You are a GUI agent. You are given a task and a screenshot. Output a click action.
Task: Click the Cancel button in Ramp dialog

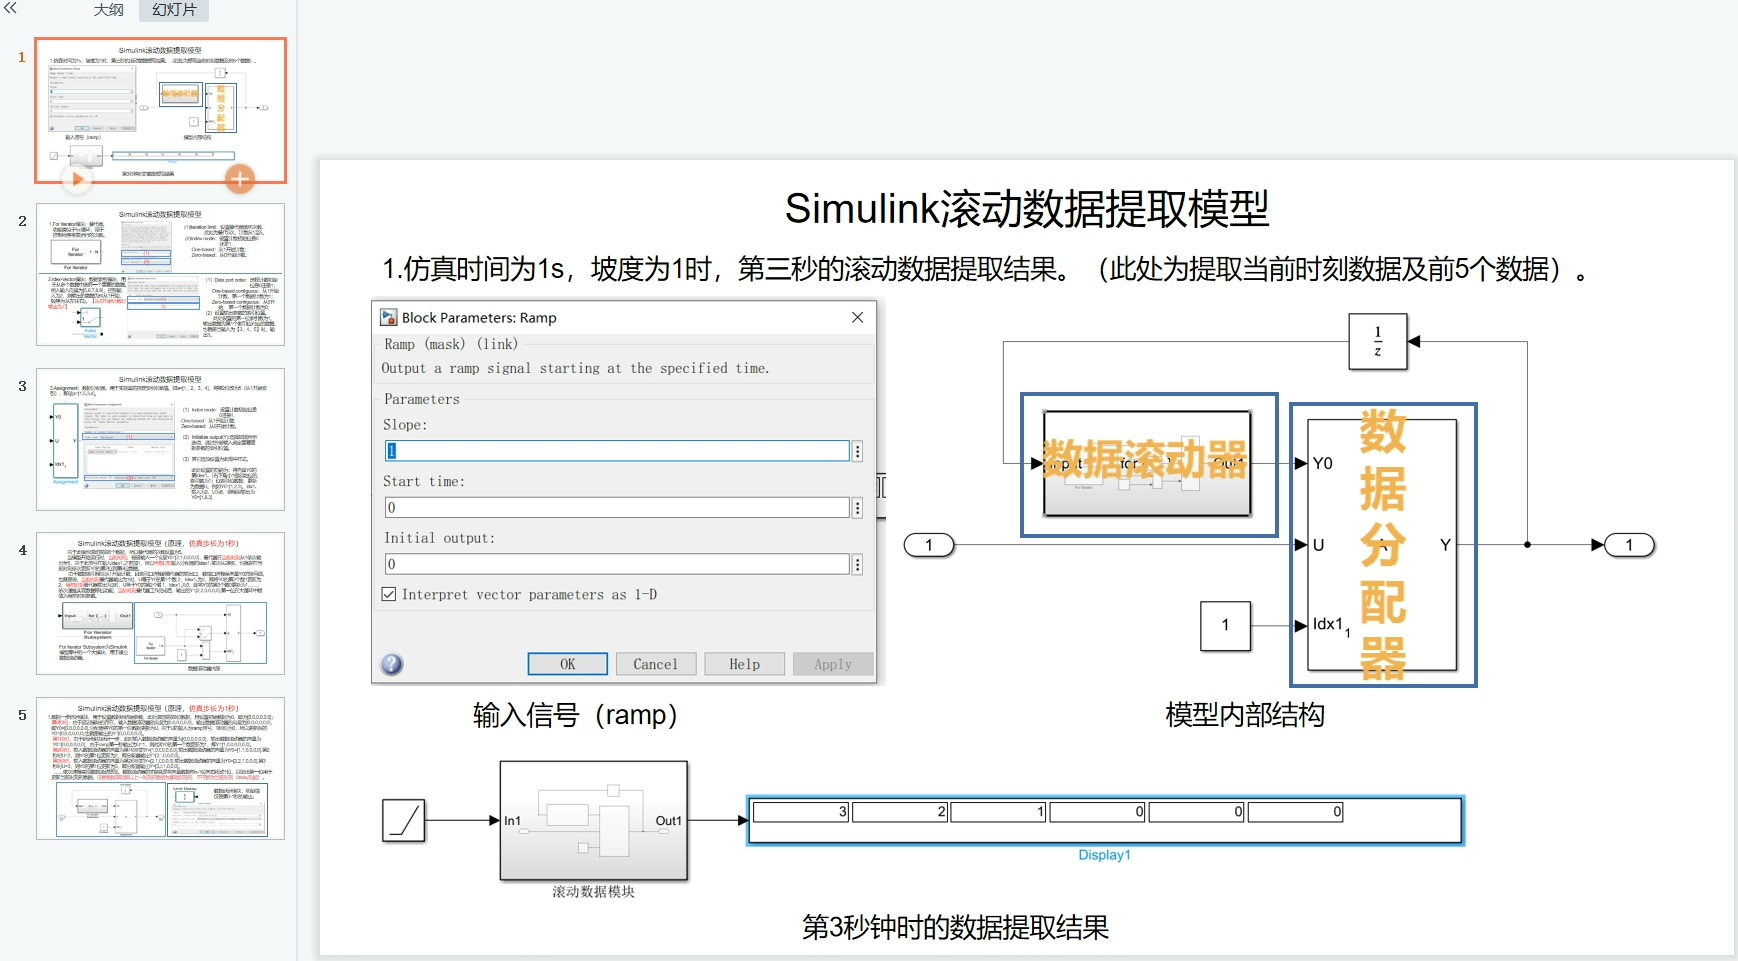(x=655, y=664)
